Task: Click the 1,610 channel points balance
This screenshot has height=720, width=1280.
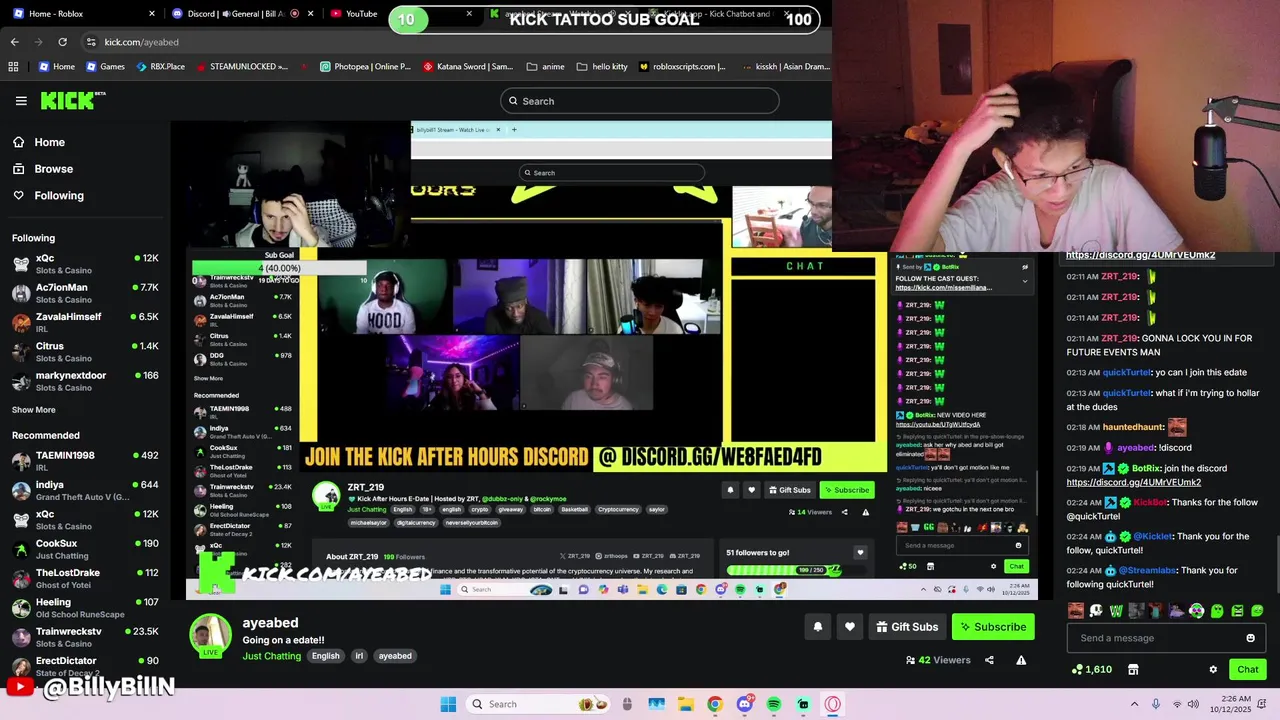Action: 1091,669
